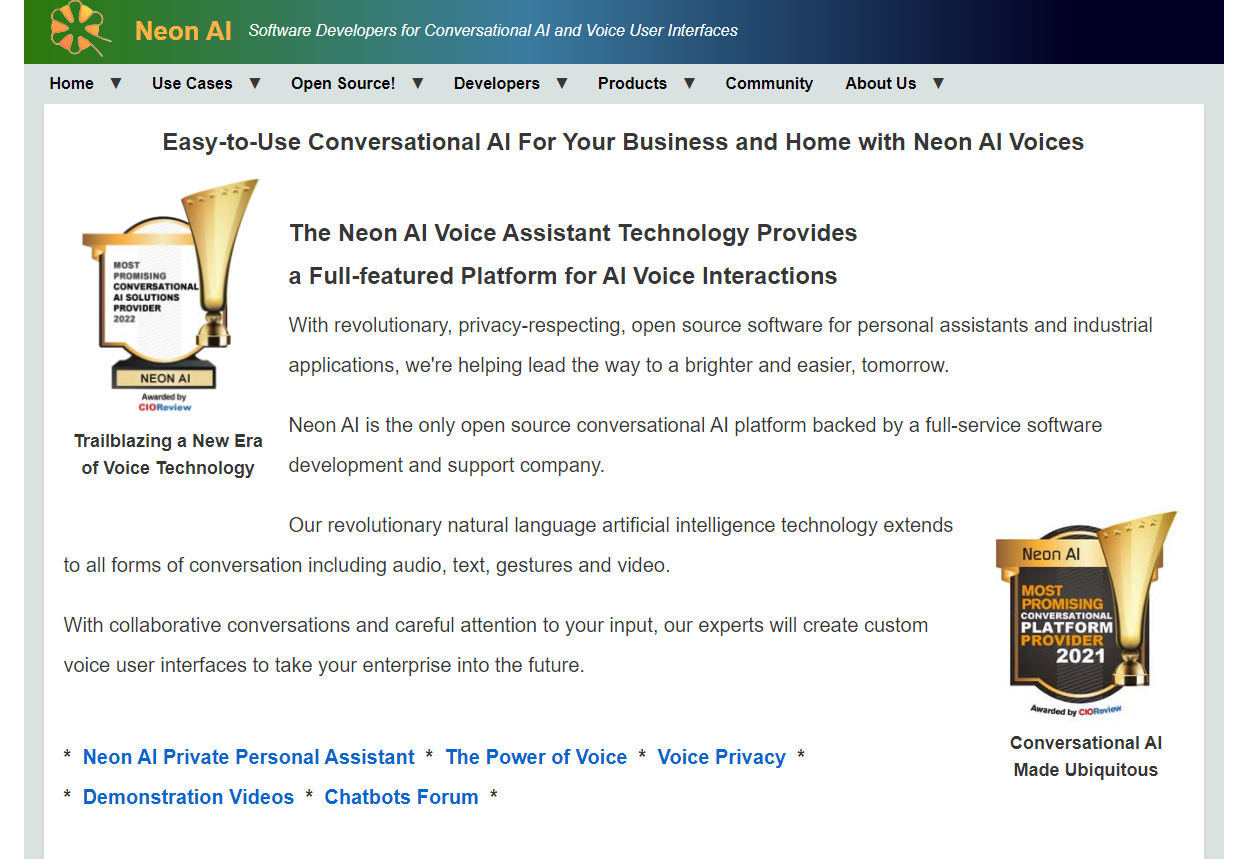Click the 2021 Platform Provider award image

pyautogui.click(x=1086, y=614)
